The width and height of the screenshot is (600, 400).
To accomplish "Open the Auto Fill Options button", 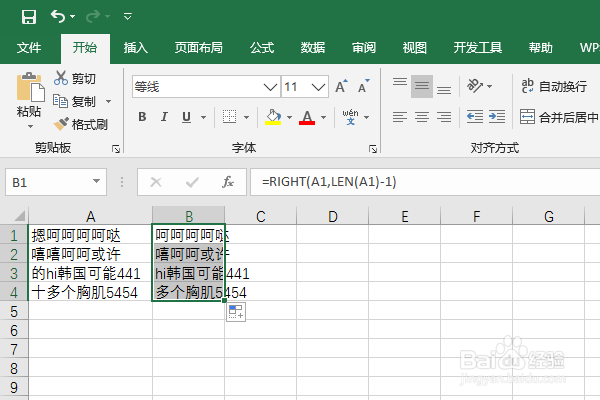I will (x=236, y=312).
